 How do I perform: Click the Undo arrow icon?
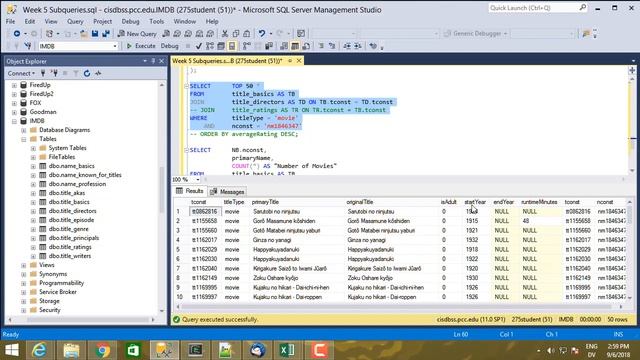(262, 33)
